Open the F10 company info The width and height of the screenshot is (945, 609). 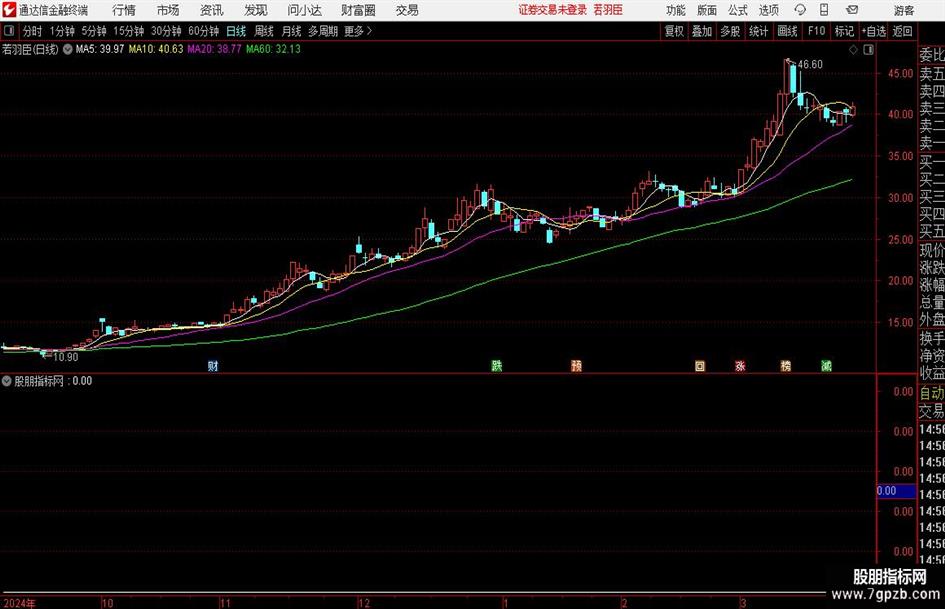[x=817, y=31]
